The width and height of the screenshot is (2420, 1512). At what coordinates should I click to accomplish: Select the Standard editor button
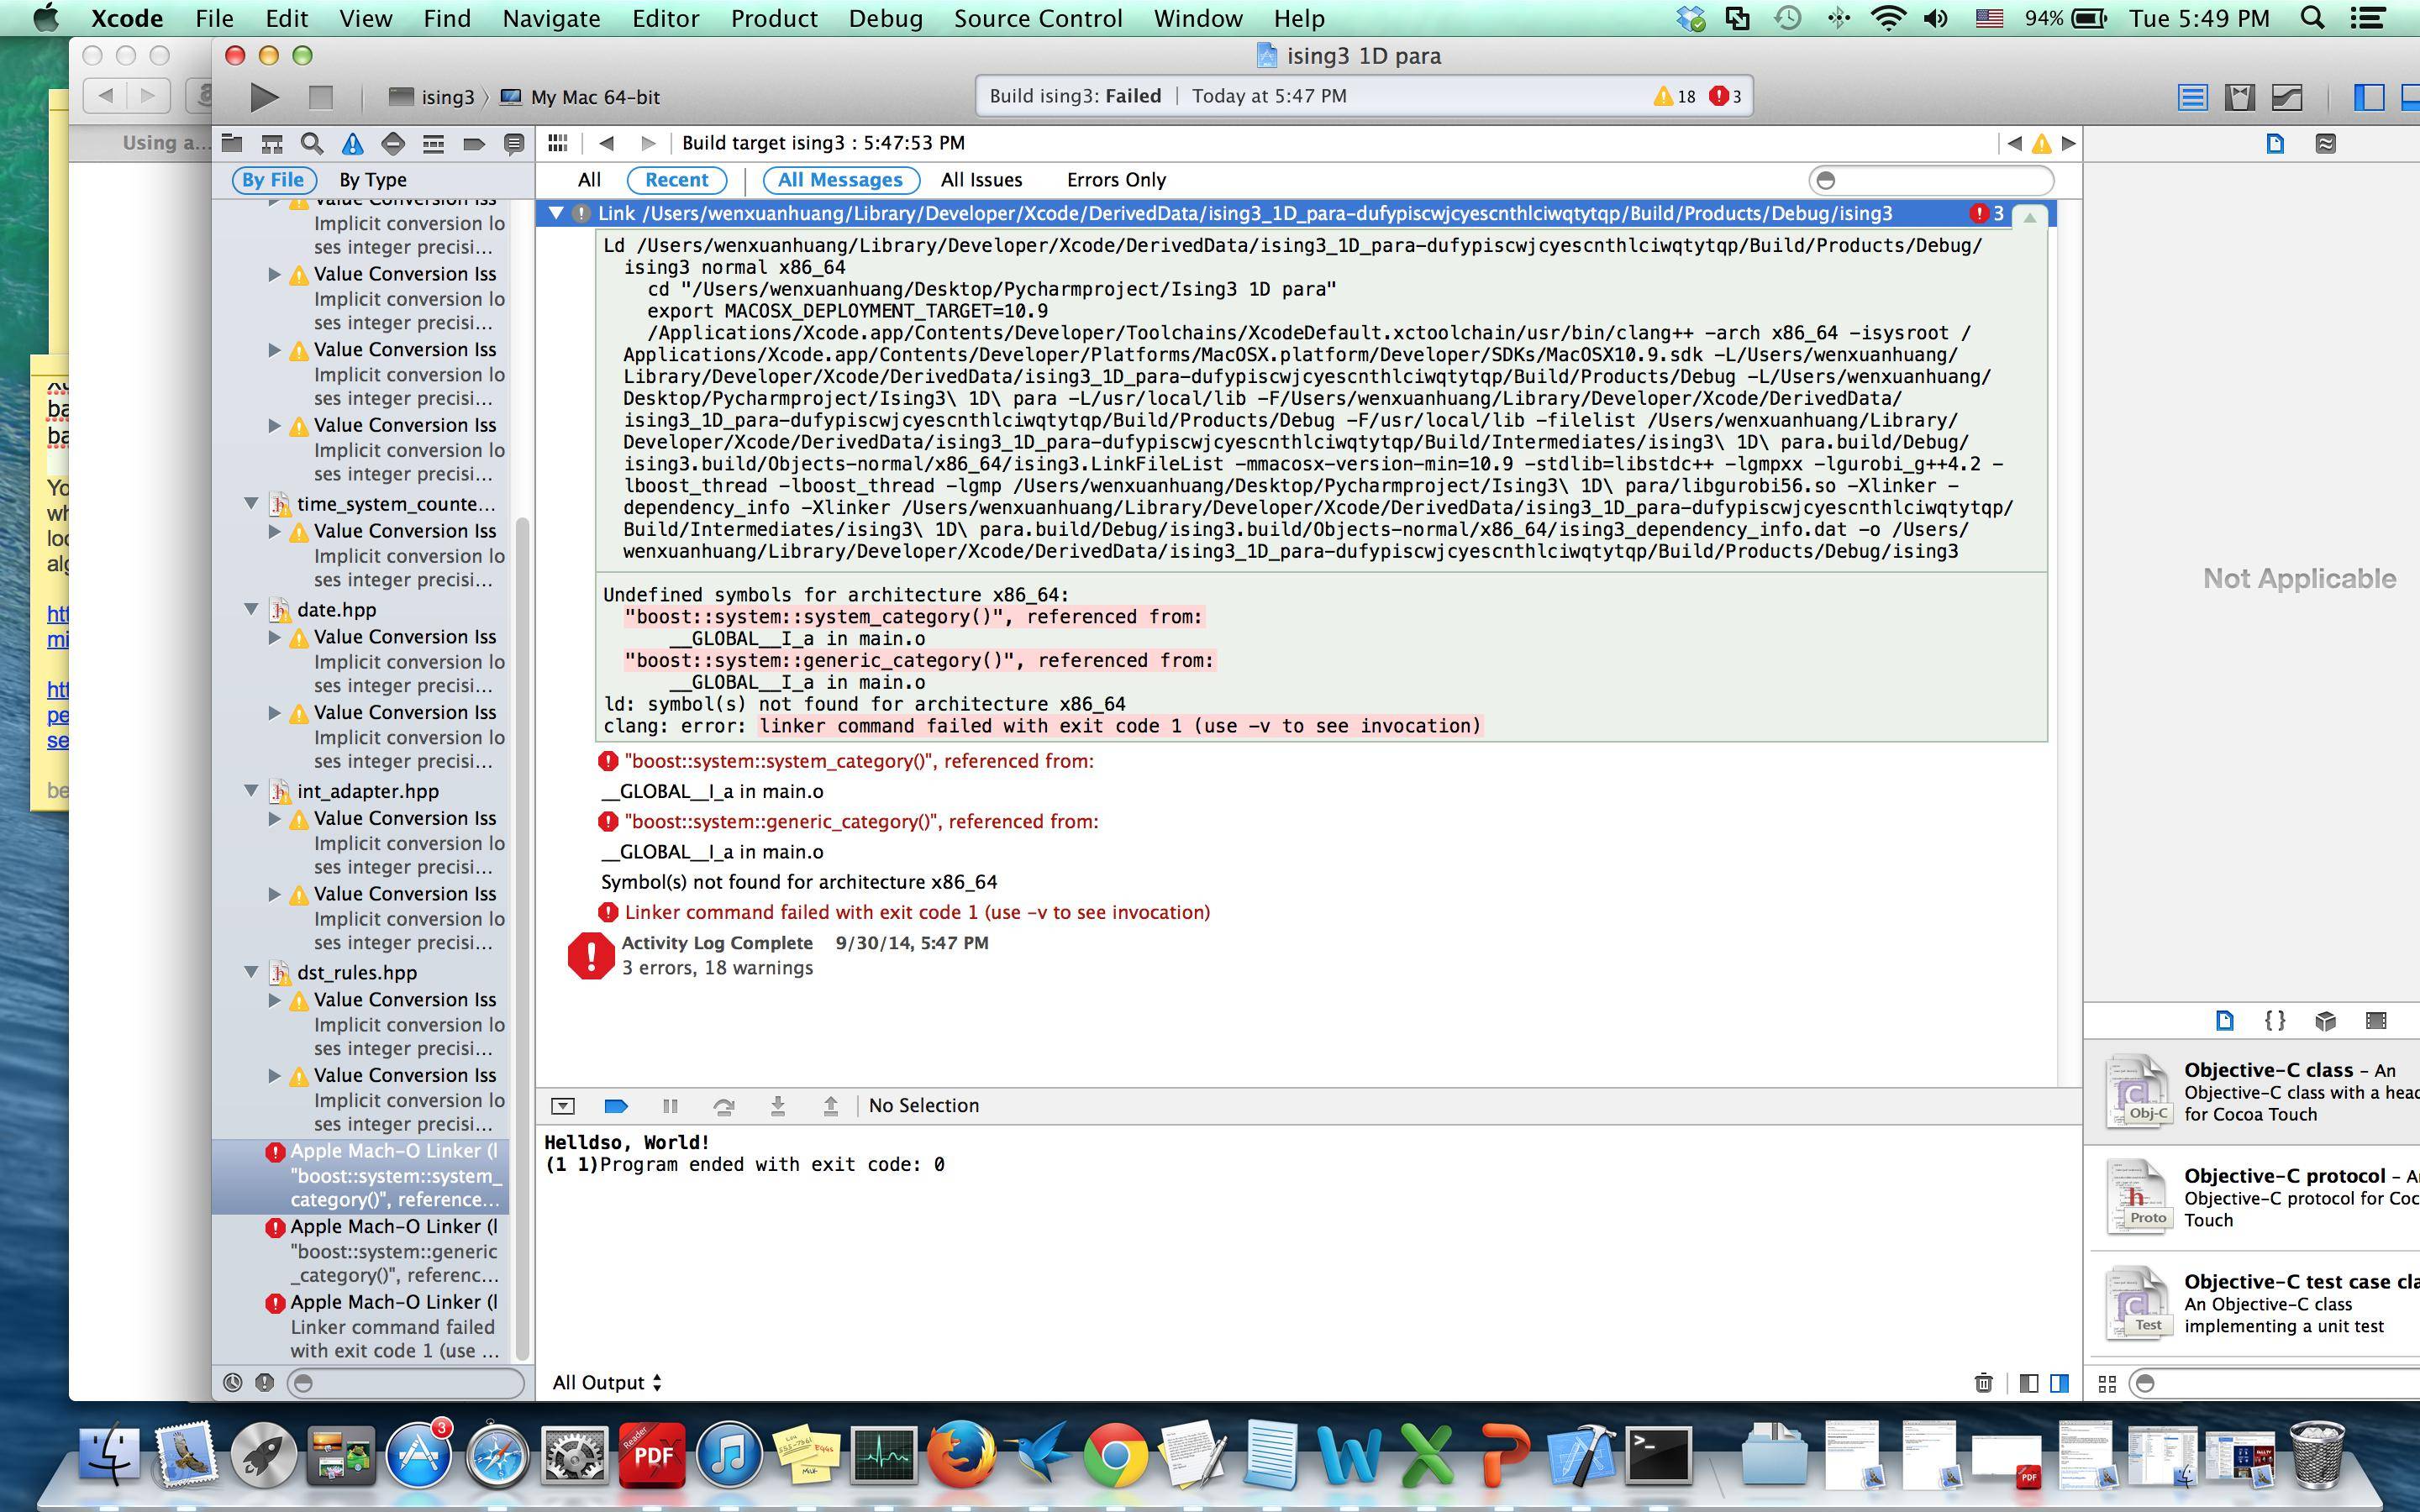2192,97
